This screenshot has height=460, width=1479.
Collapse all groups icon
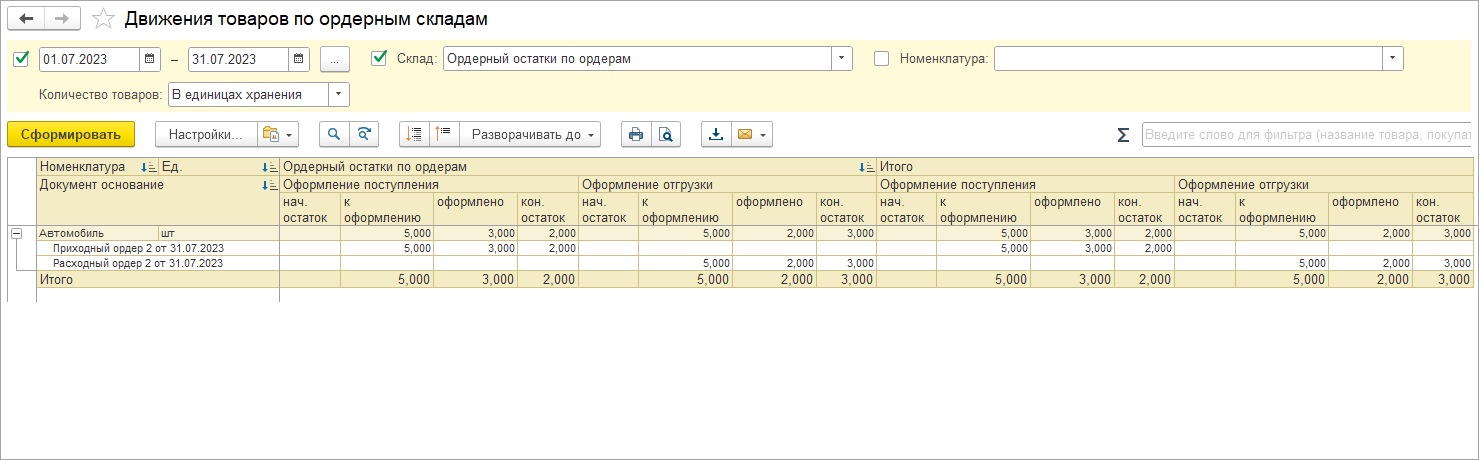pyautogui.click(x=414, y=134)
